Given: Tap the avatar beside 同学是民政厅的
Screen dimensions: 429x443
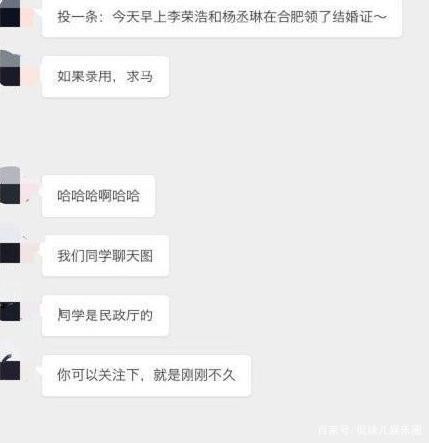Looking at the screenshot, I should (x=10, y=311).
